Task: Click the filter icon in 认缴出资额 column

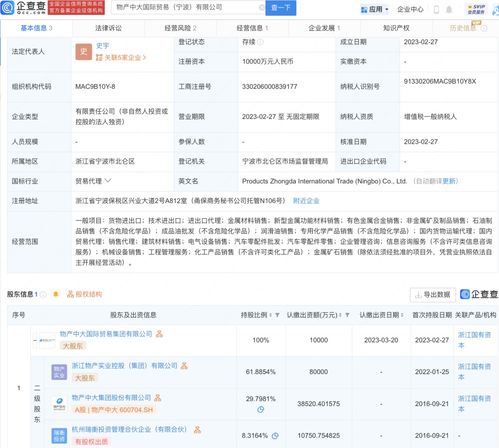Action: (x=347, y=315)
